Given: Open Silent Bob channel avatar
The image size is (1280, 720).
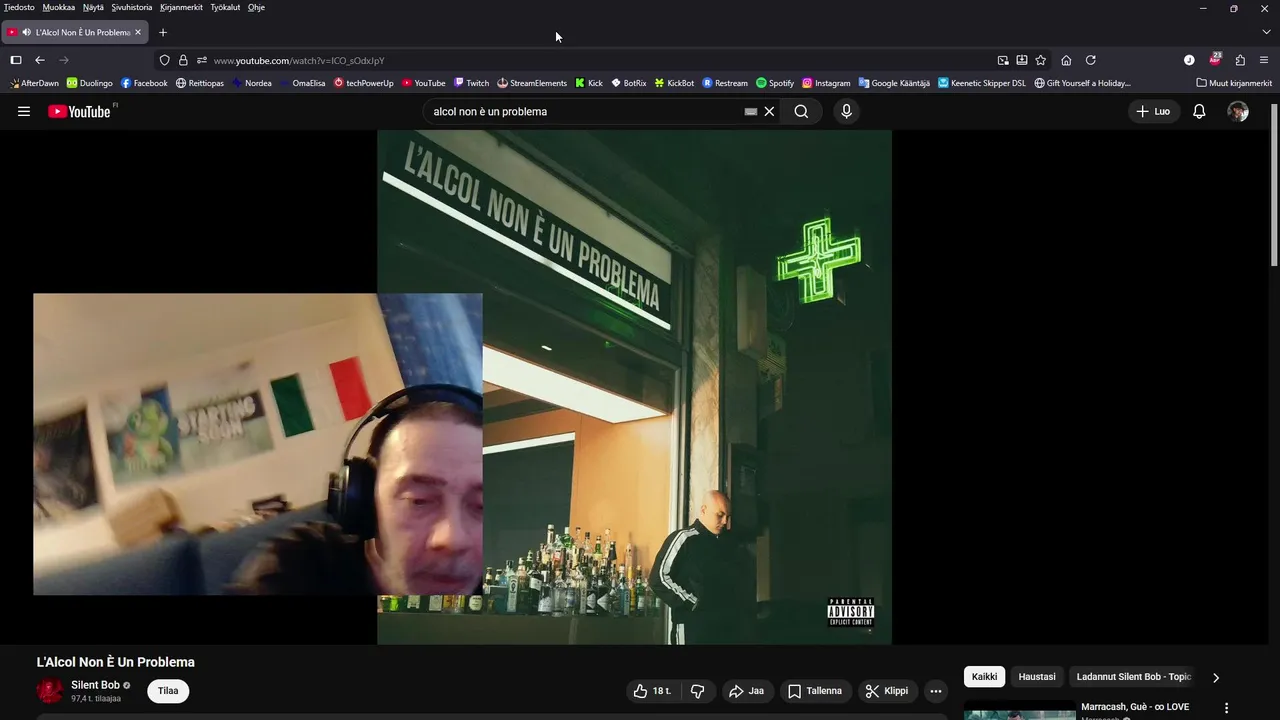Looking at the screenshot, I should [x=50, y=691].
